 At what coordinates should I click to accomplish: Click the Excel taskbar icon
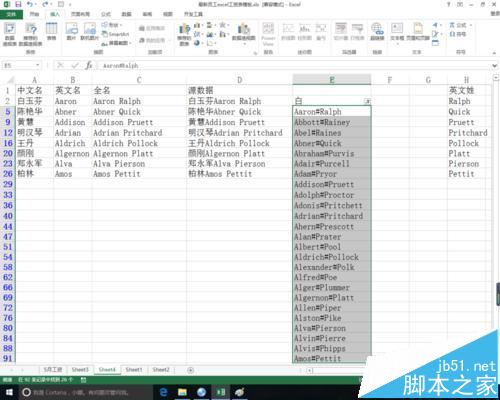(x=221, y=392)
